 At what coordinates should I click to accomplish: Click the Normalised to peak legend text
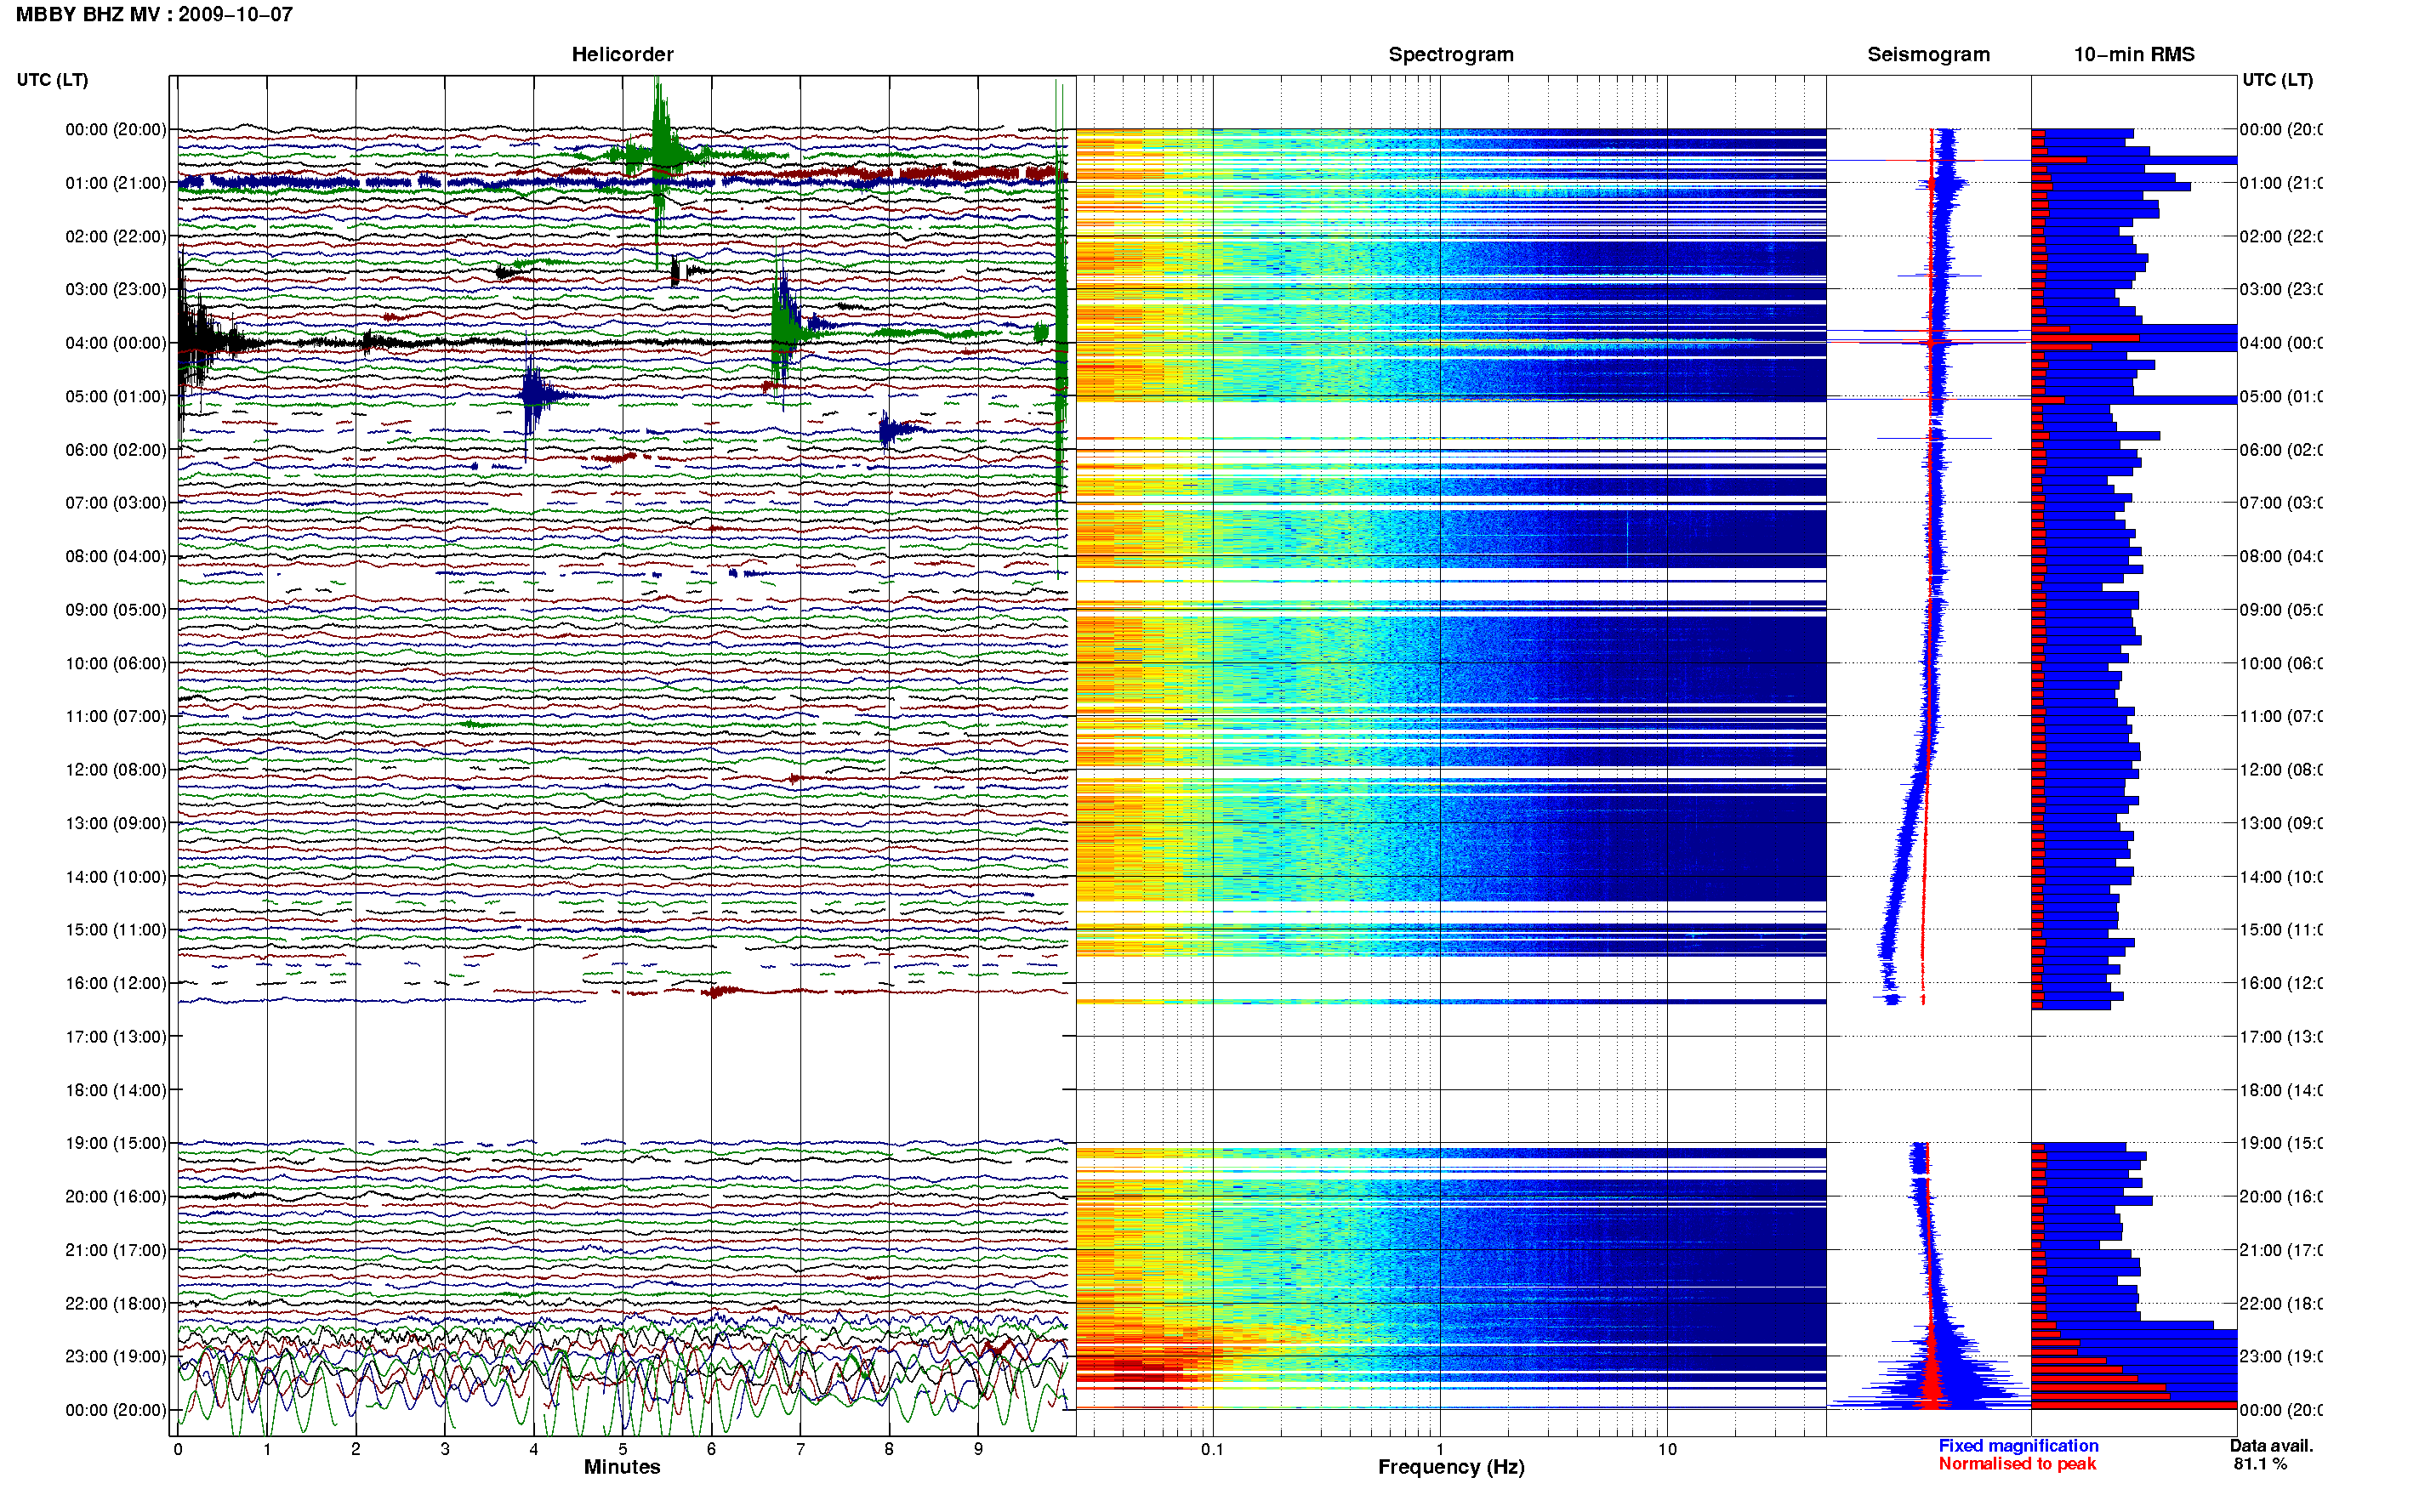(2017, 1464)
